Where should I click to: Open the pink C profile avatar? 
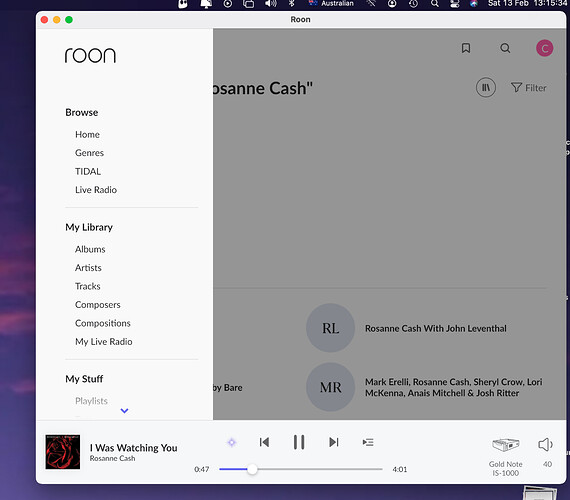pyautogui.click(x=544, y=48)
